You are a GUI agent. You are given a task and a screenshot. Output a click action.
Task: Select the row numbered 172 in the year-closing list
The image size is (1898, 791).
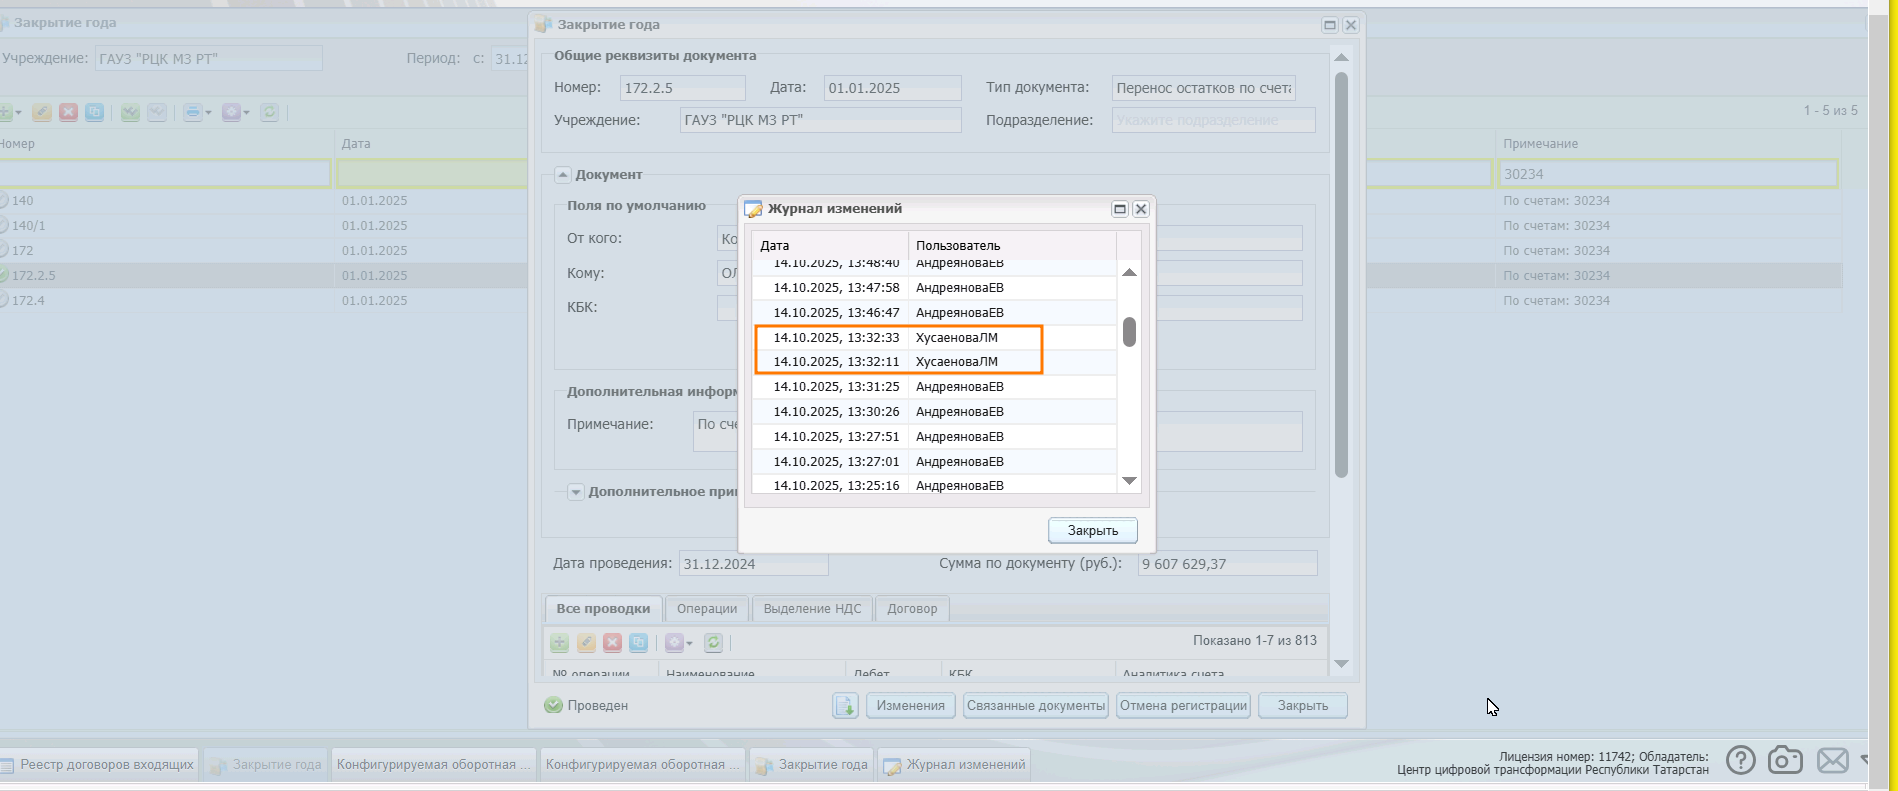[x=264, y=251]
